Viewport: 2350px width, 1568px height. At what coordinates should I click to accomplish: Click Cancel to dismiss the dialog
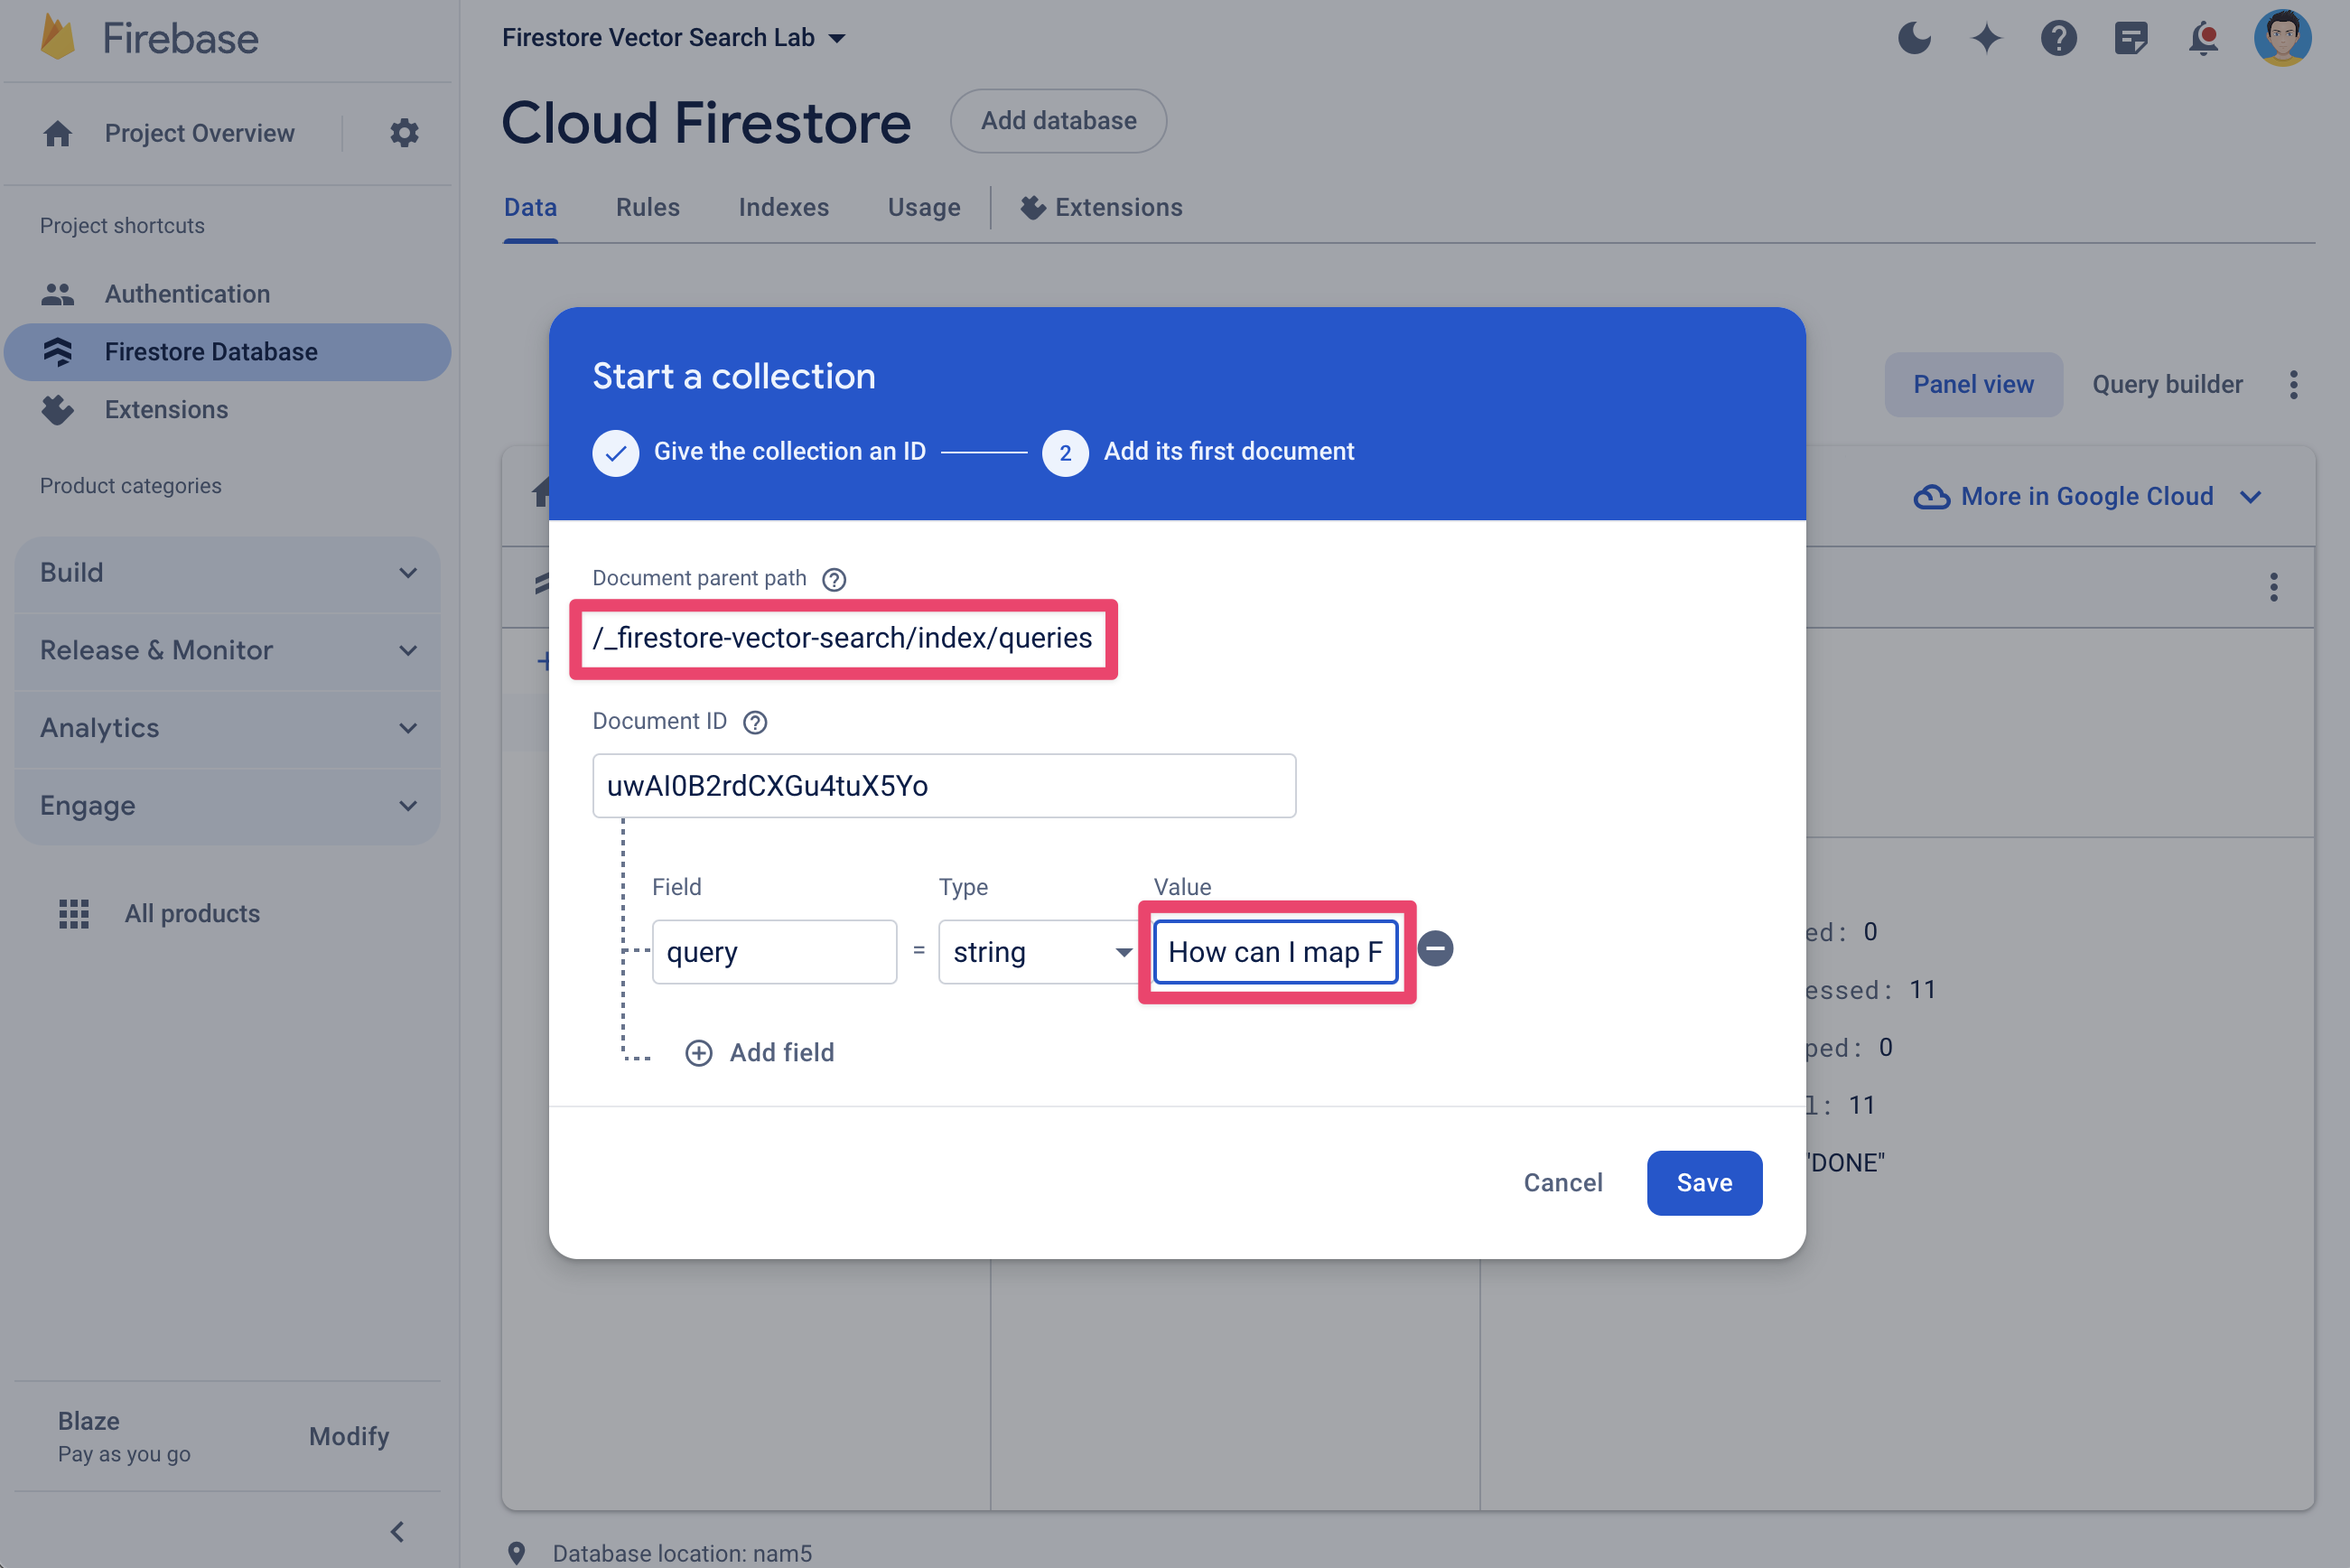pos(1564,1181)
